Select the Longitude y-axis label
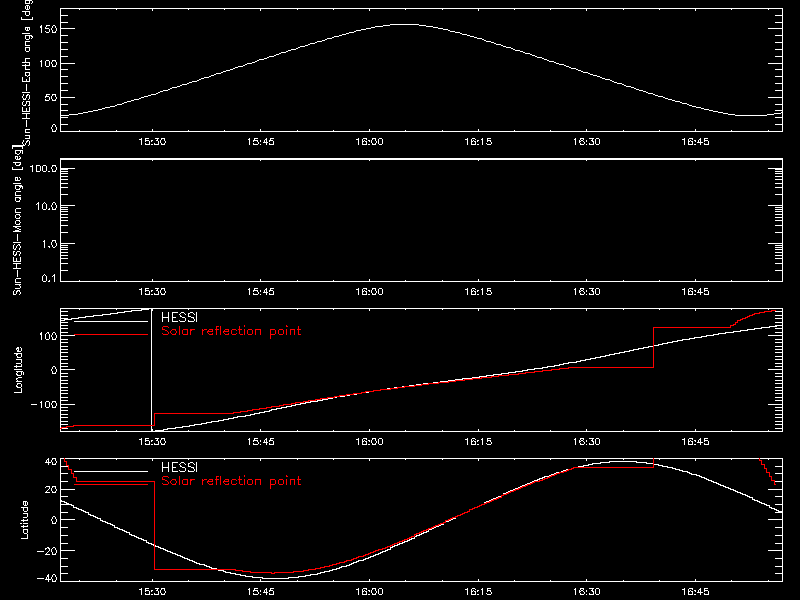800x600 pixels. pos(18,370)
